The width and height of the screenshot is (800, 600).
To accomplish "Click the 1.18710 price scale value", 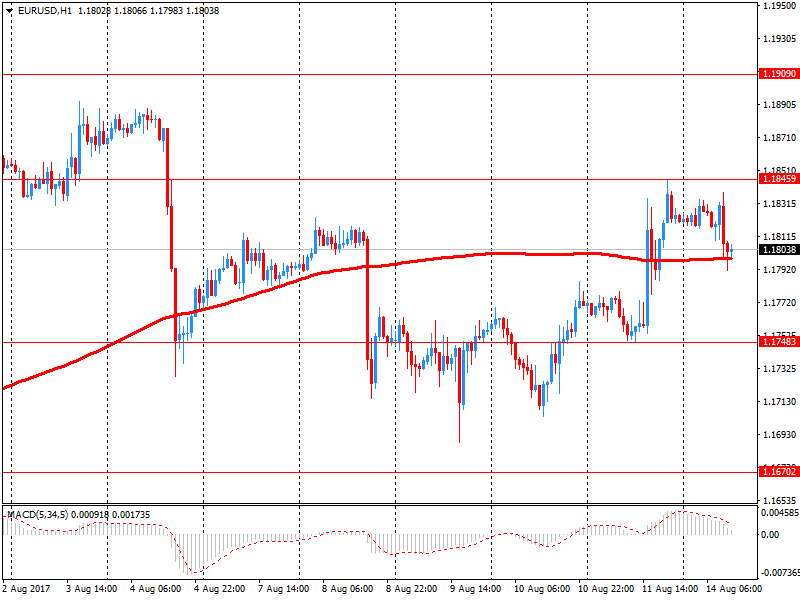I will point(780,138).
